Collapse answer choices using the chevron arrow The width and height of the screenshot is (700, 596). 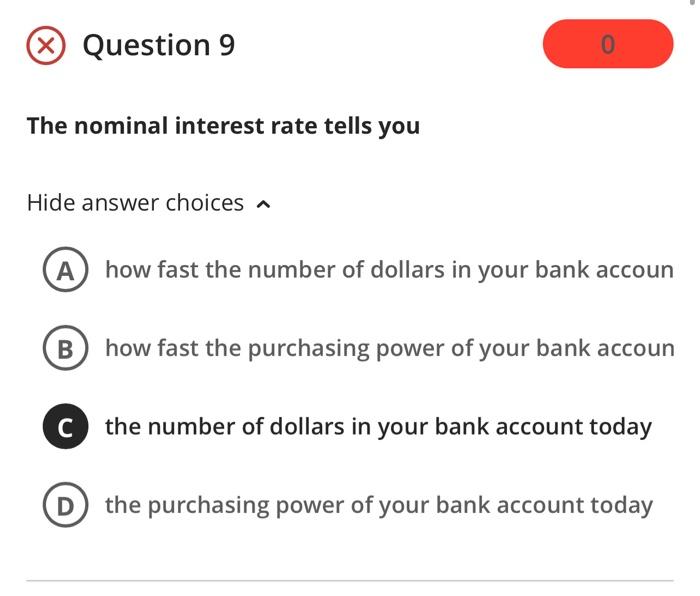263,204
